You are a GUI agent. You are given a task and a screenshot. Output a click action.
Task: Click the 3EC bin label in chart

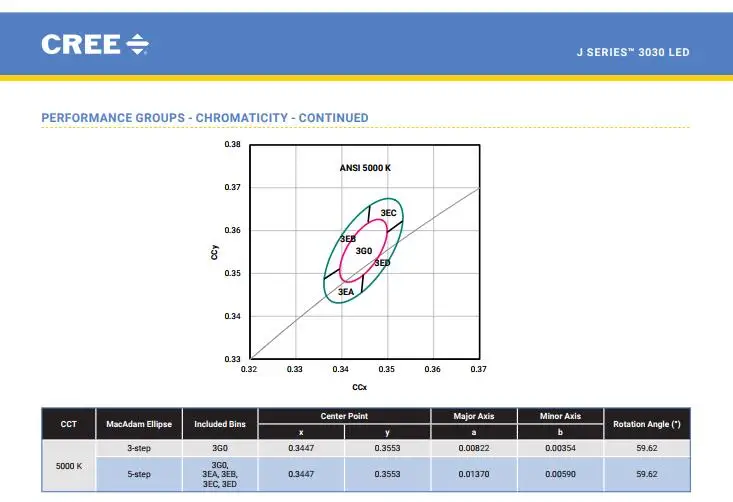click(388, 213)
